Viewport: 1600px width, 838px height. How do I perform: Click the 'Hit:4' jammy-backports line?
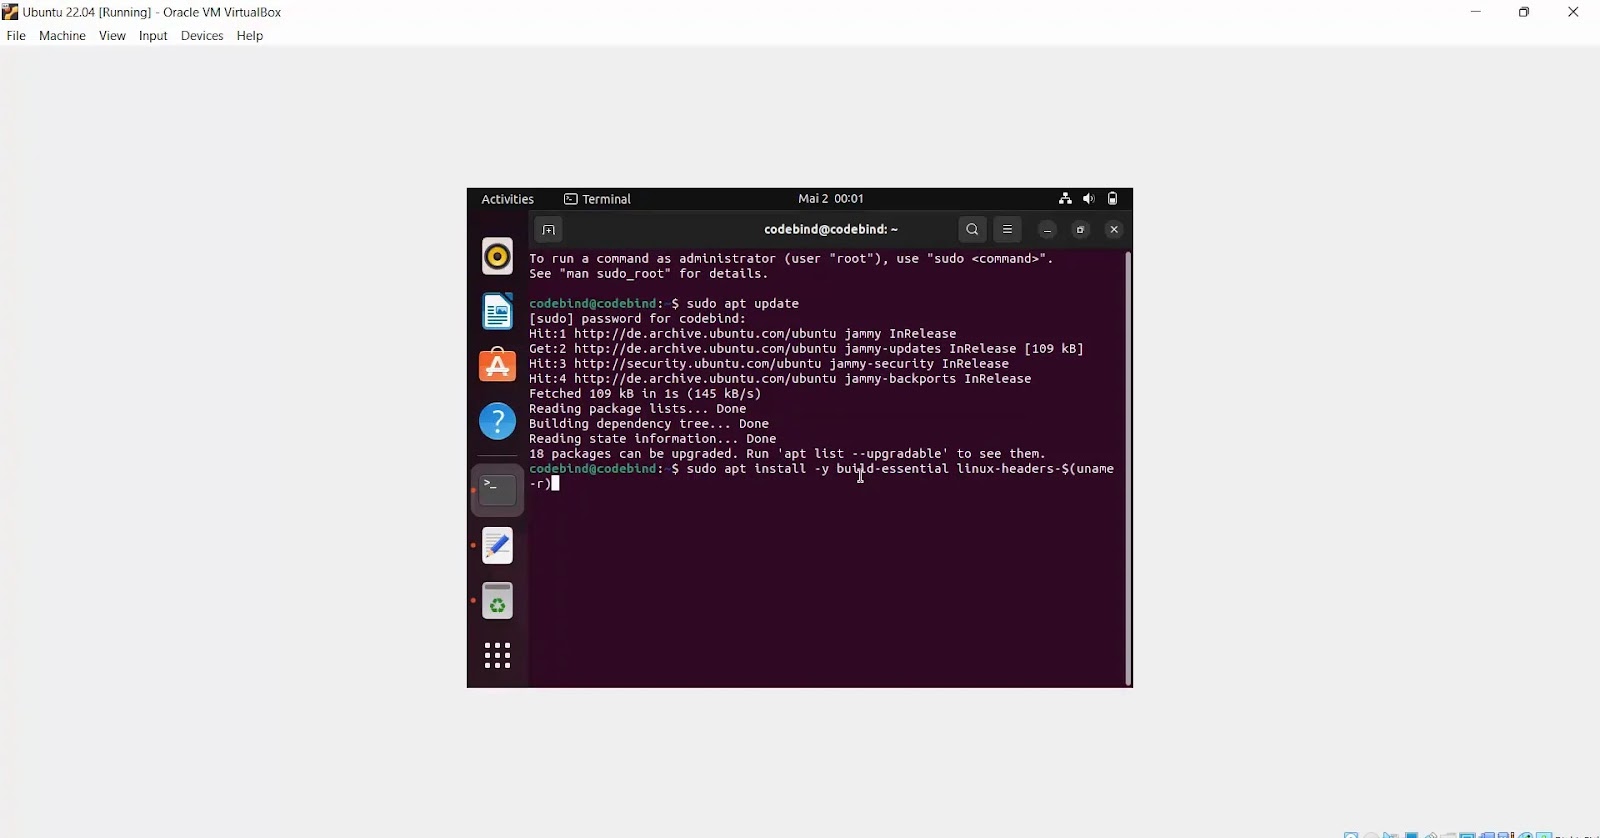[x=780, y=379]
